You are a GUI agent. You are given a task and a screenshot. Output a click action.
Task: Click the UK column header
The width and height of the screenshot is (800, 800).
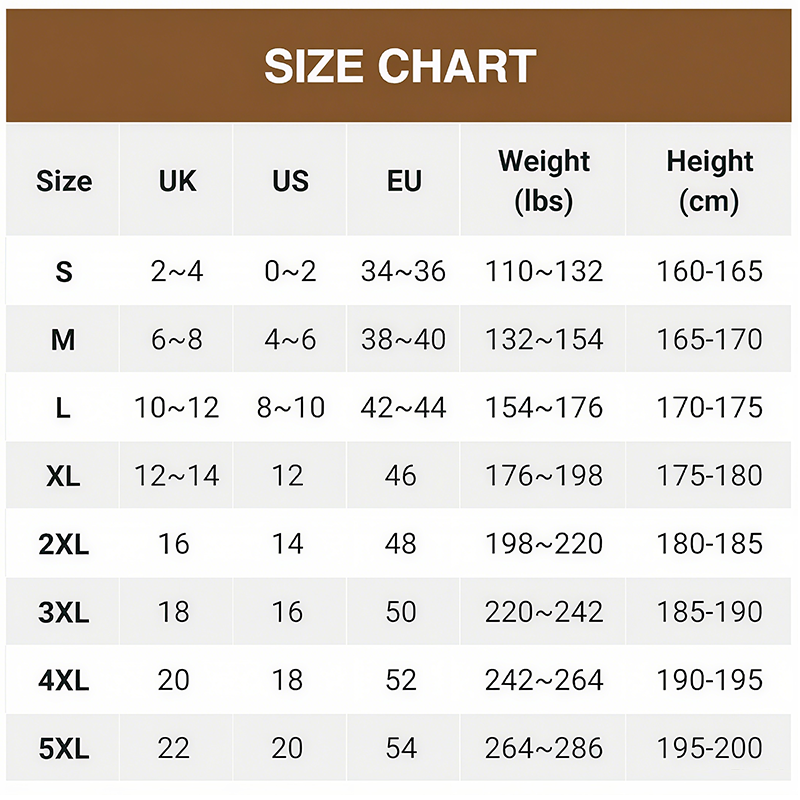click(177, 181)
